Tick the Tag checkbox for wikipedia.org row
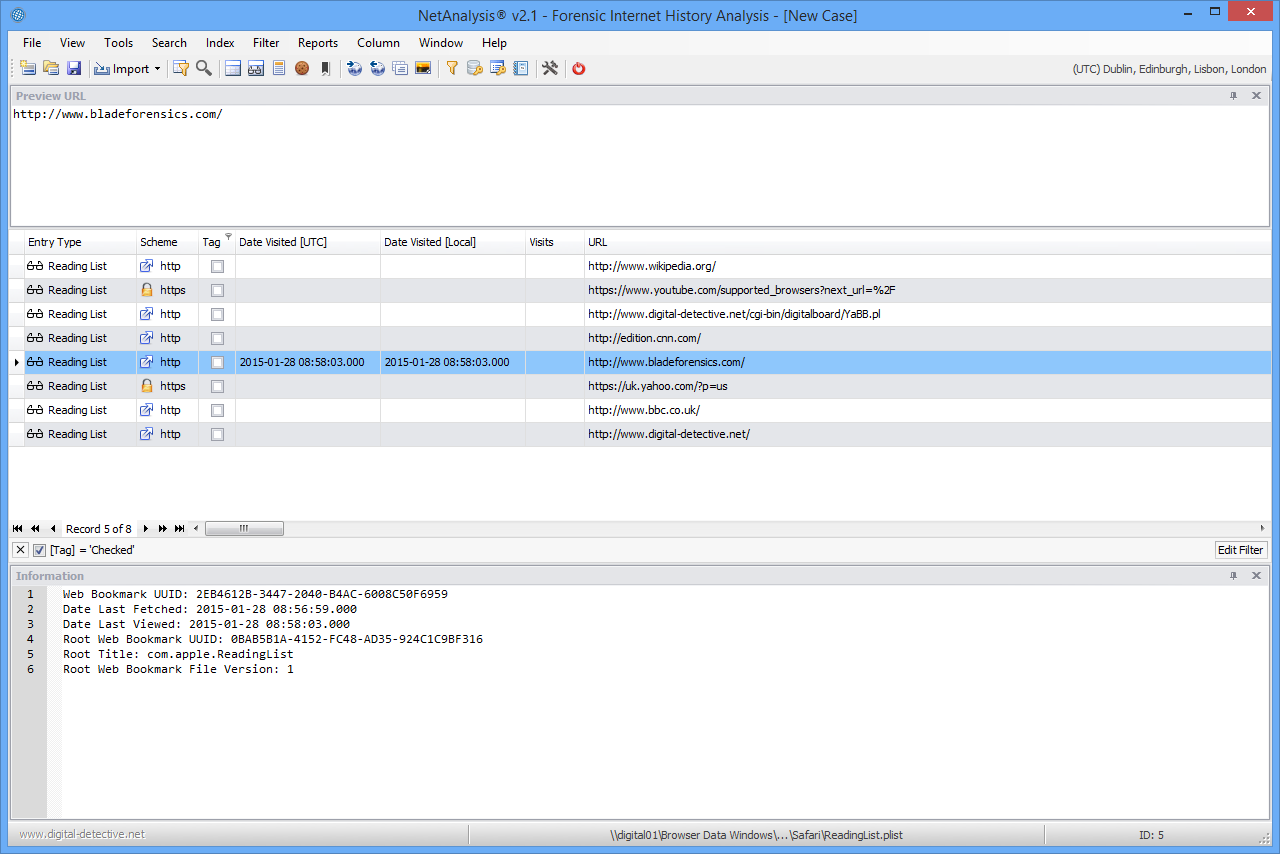1280x854 pixels. 217,266
